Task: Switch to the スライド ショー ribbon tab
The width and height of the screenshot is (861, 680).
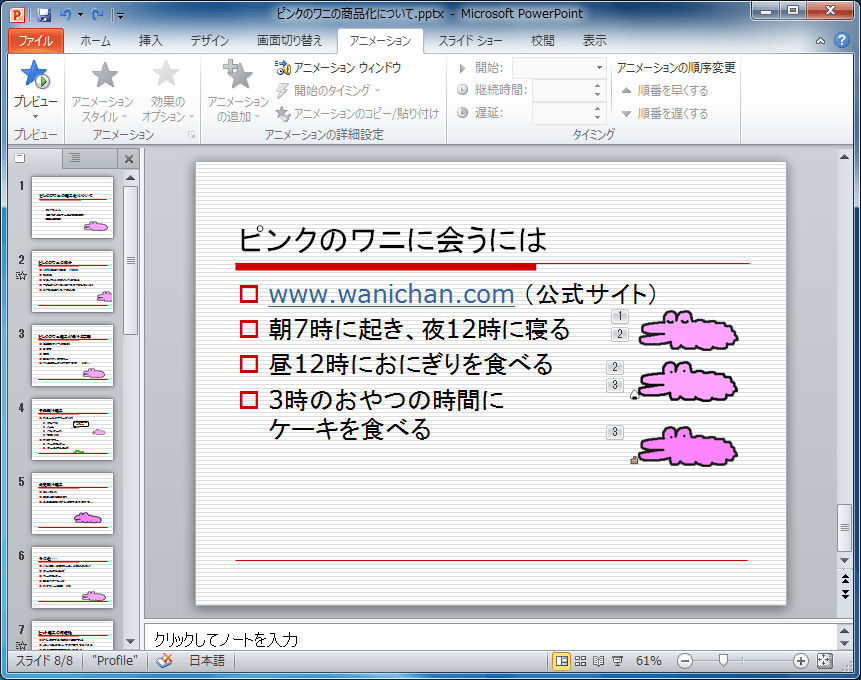Action: 470,41
